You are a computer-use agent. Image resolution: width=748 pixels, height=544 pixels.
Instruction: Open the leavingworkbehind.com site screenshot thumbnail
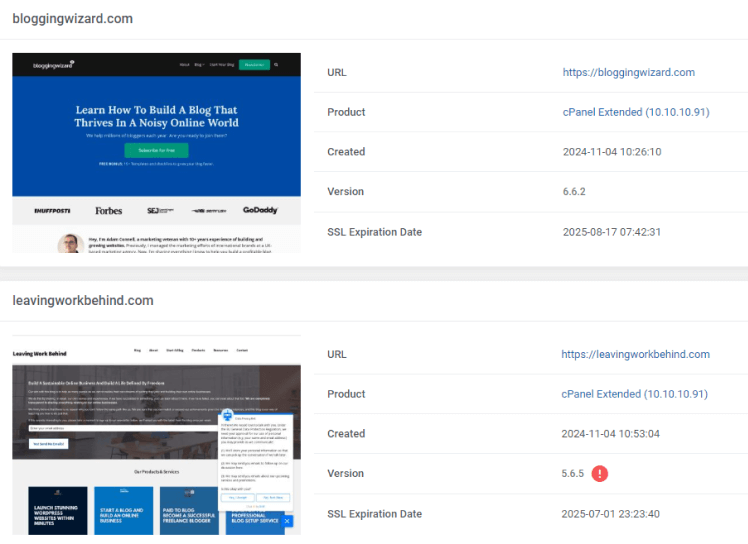point(156,435)
